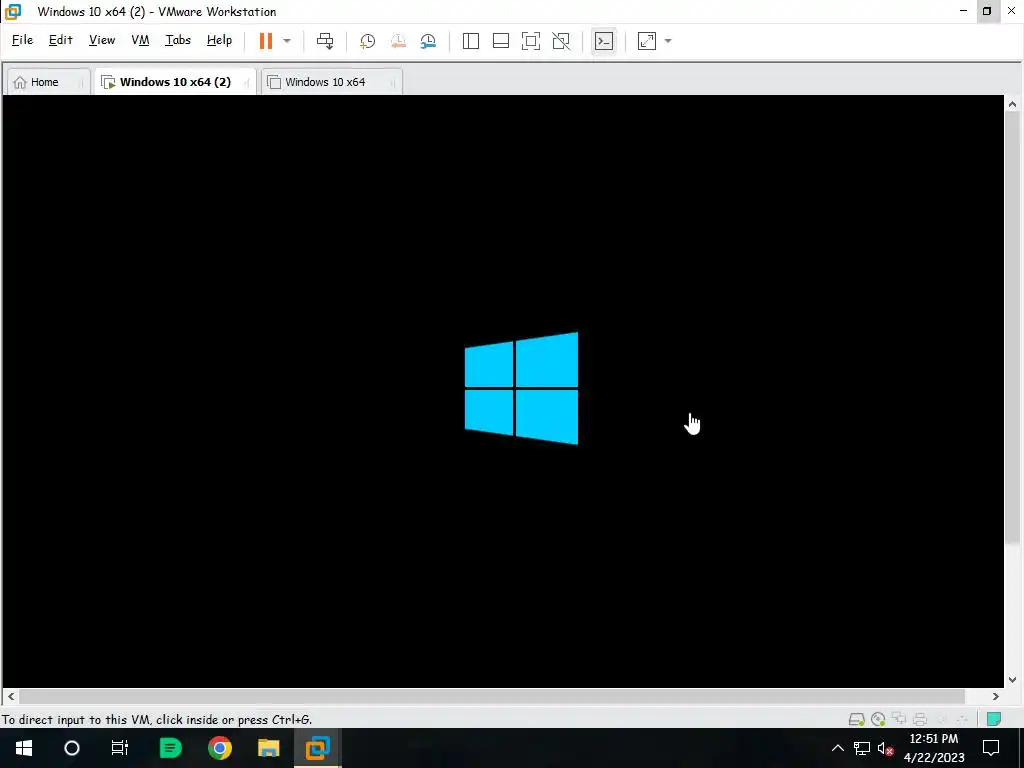This screenshot has height=768, width=1024.
Task: Click the VMware logo in the title bar
Action: (13, 11)
